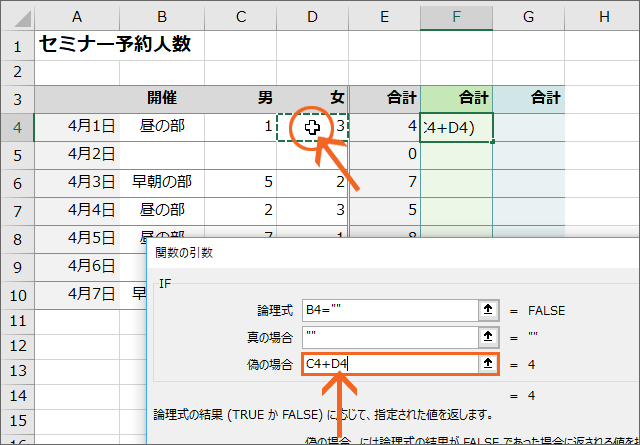Click cell E5 showing 0

pyautogui.click(x=384, y=155)
